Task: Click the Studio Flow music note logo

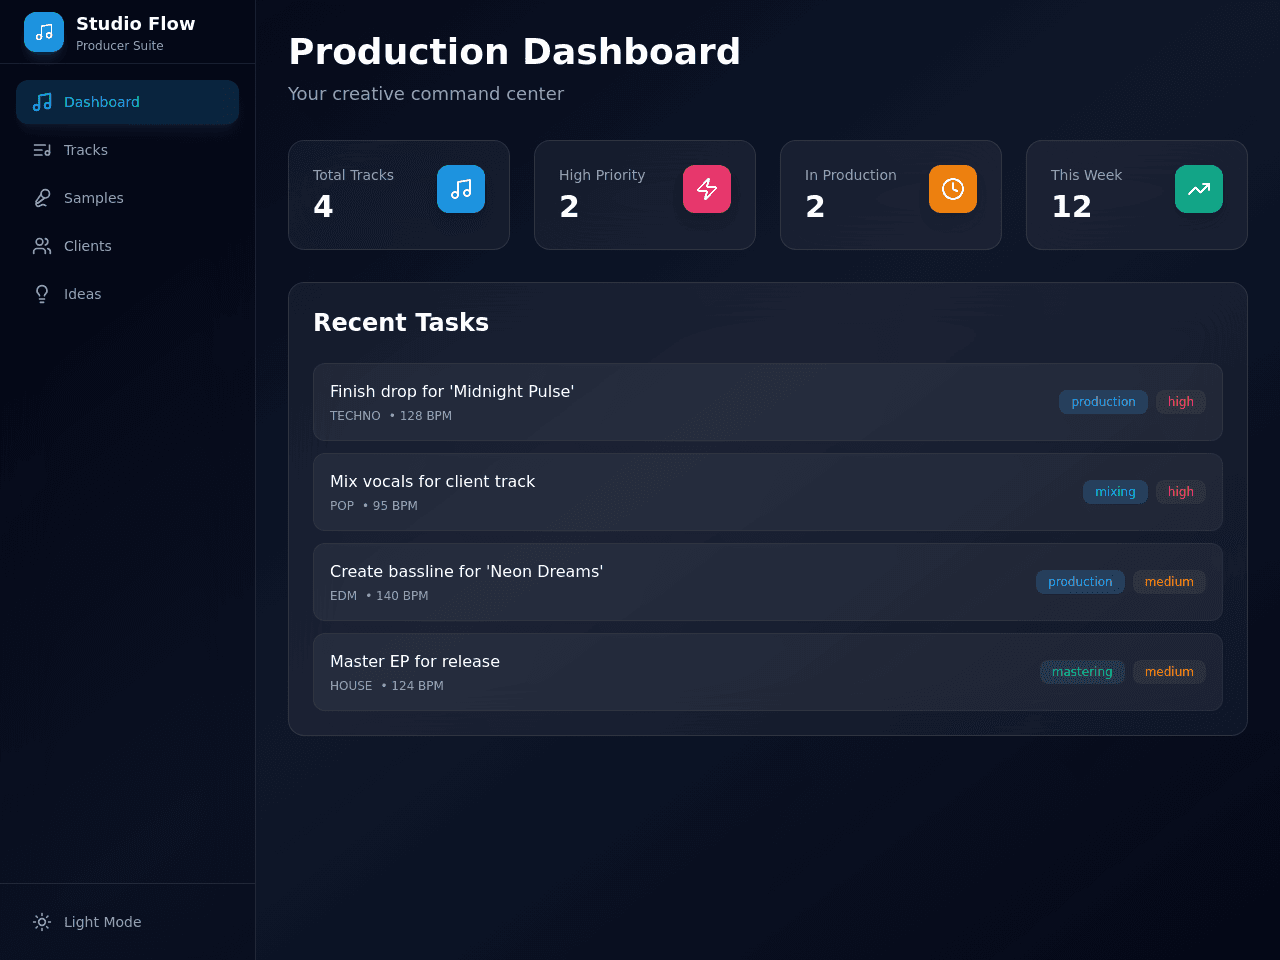Action: click(x=44, y=32)
